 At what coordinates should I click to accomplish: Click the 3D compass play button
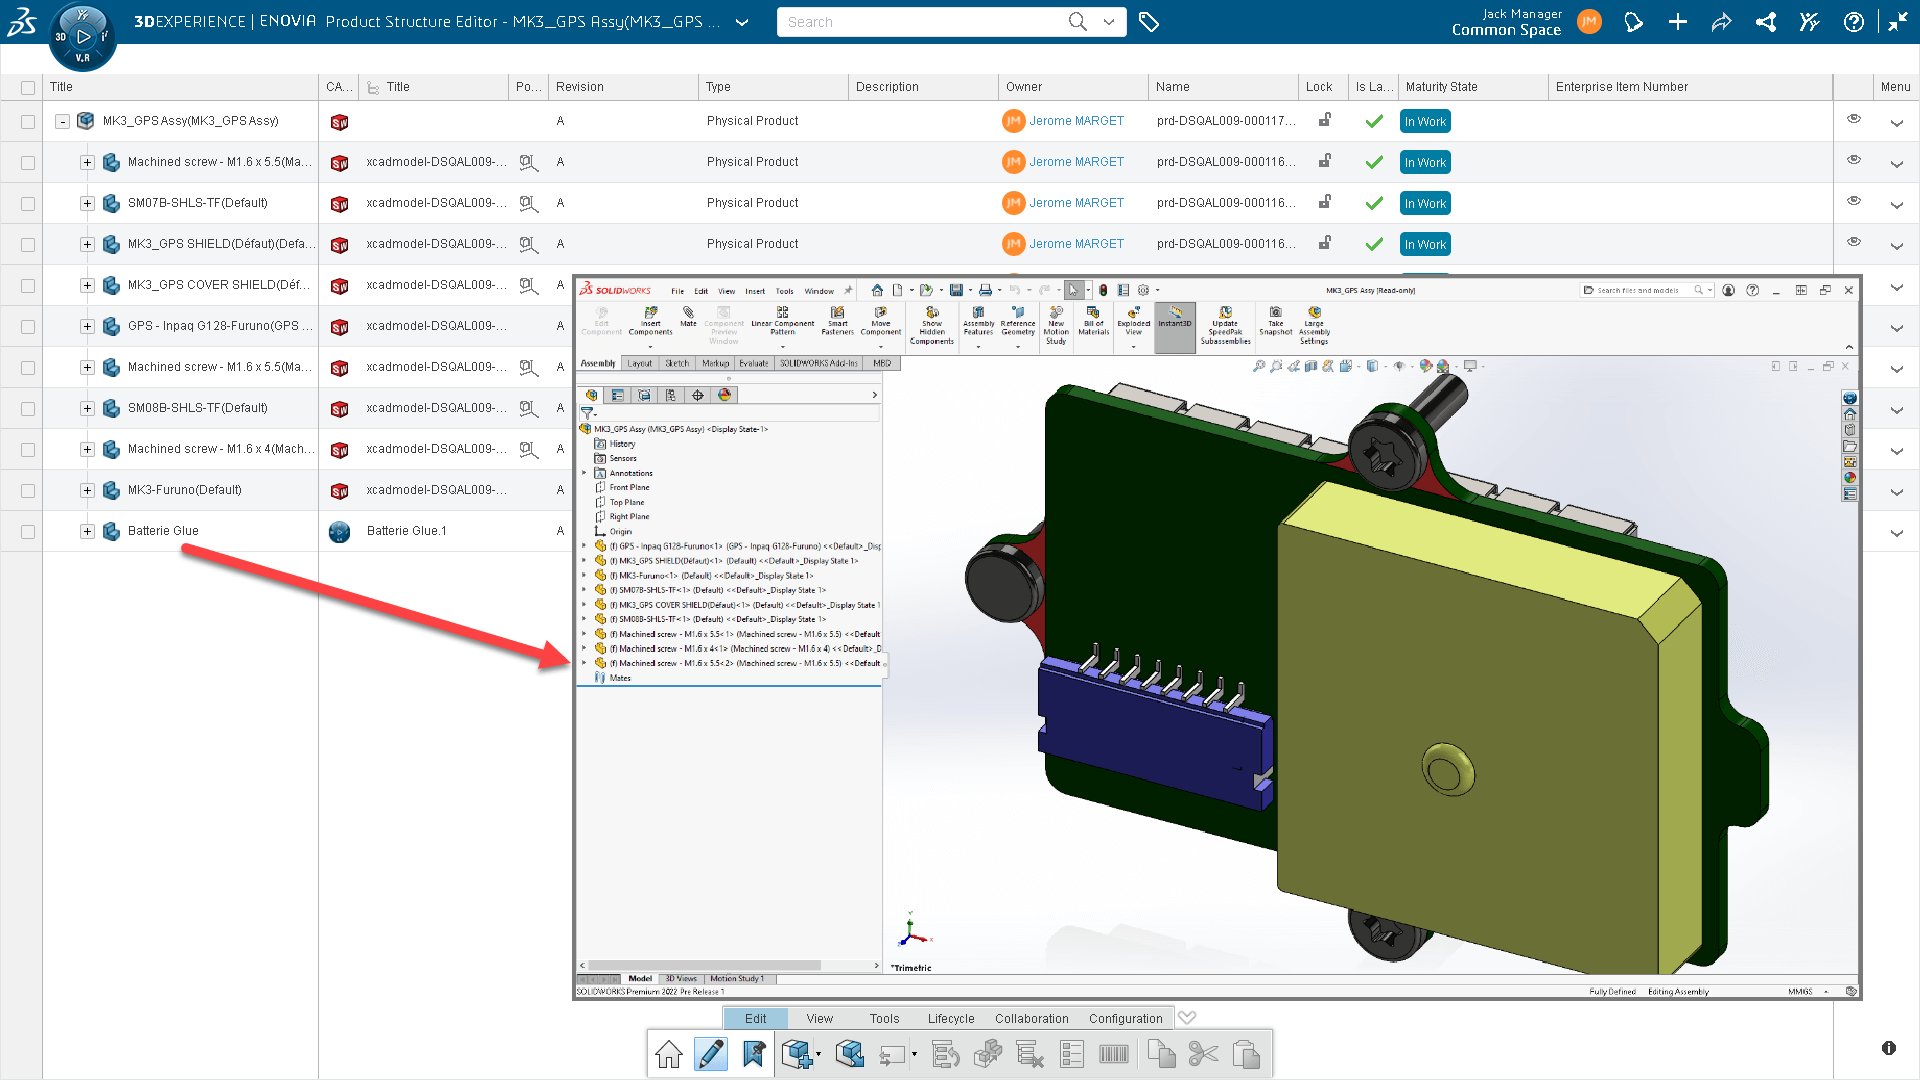83,37
